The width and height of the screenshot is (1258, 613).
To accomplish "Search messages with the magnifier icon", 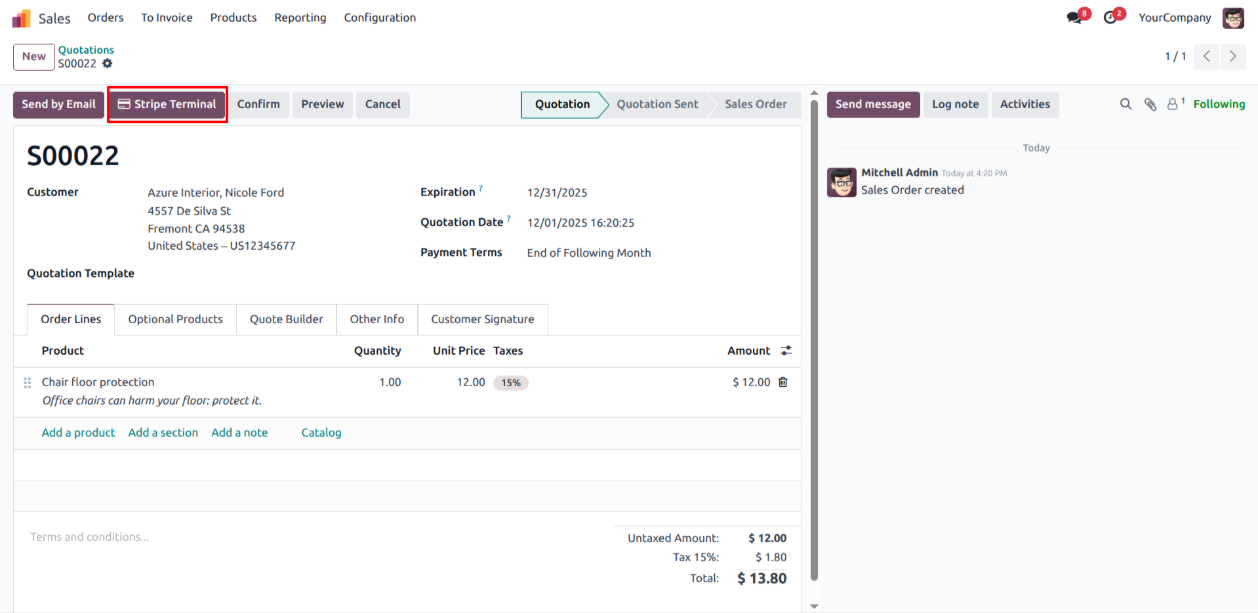I will click(x=1125, y=104).
